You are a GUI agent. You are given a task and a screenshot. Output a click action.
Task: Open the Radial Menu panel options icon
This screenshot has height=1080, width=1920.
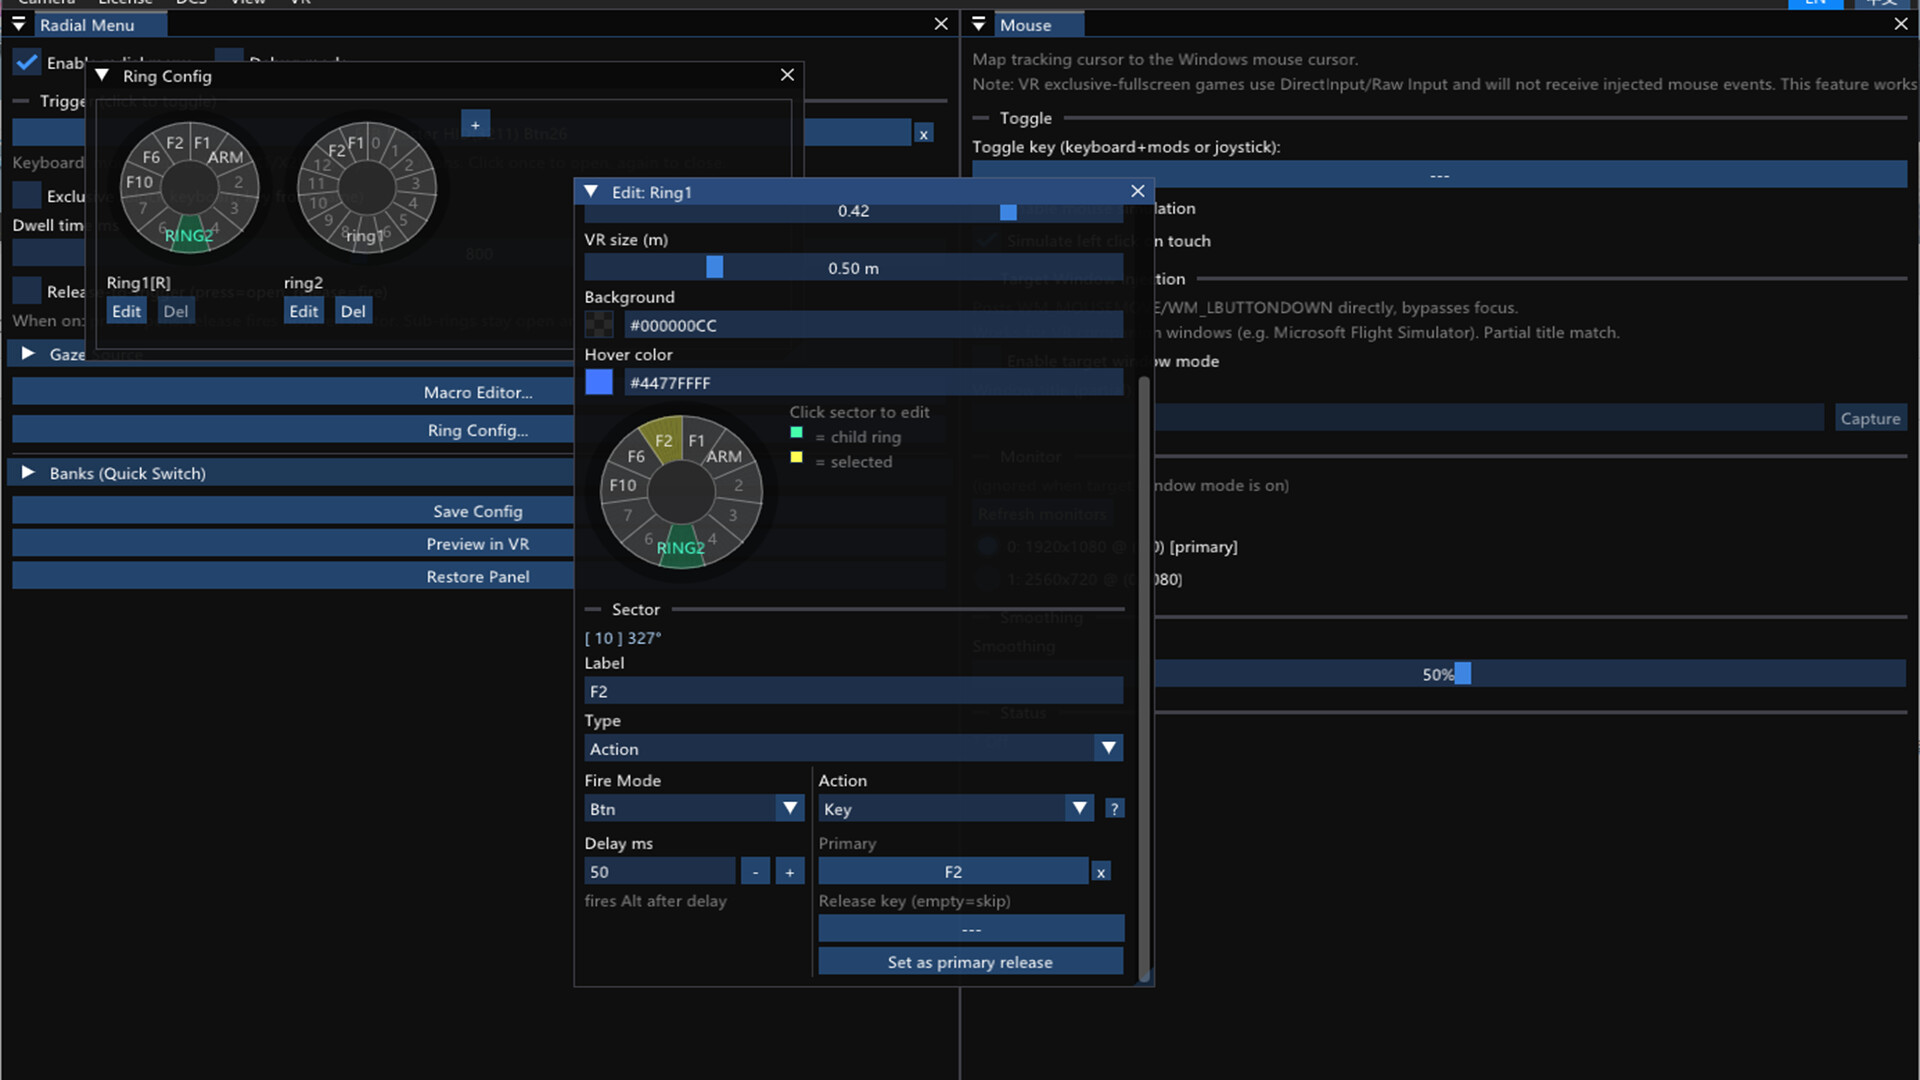[x=18, y=24]
